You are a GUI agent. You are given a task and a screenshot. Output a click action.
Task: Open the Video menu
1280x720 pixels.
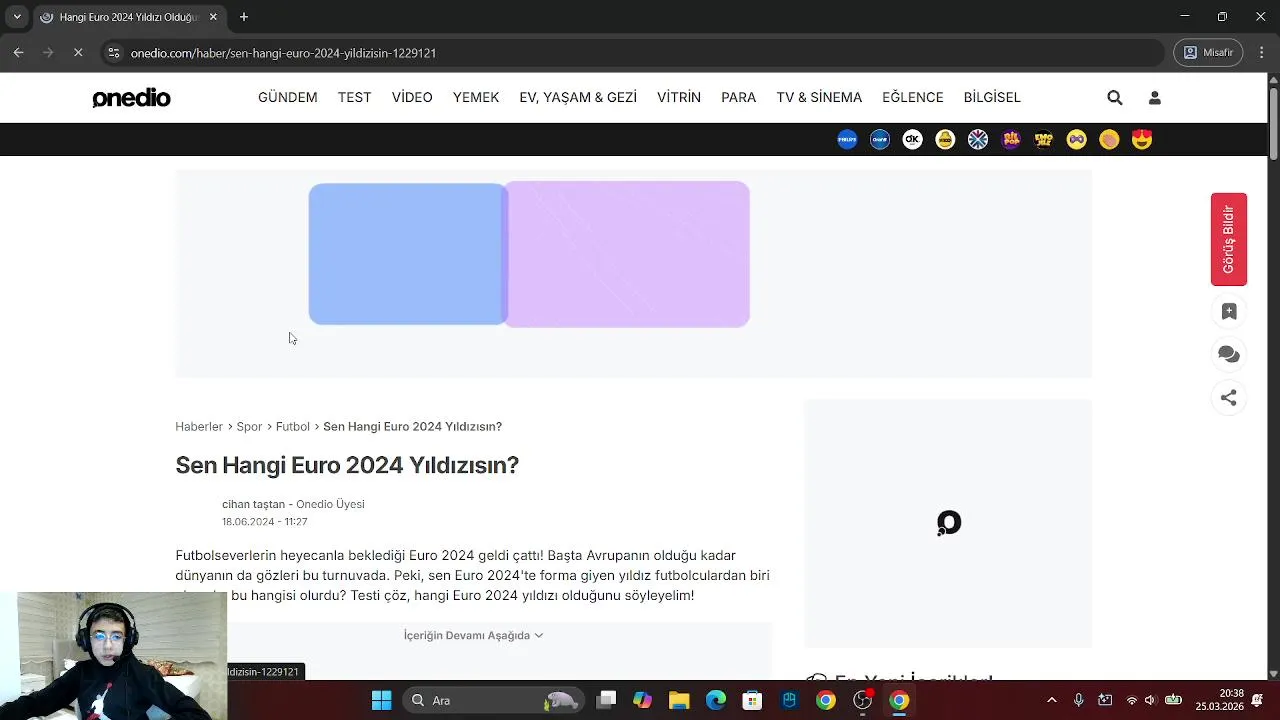[412, 97]
